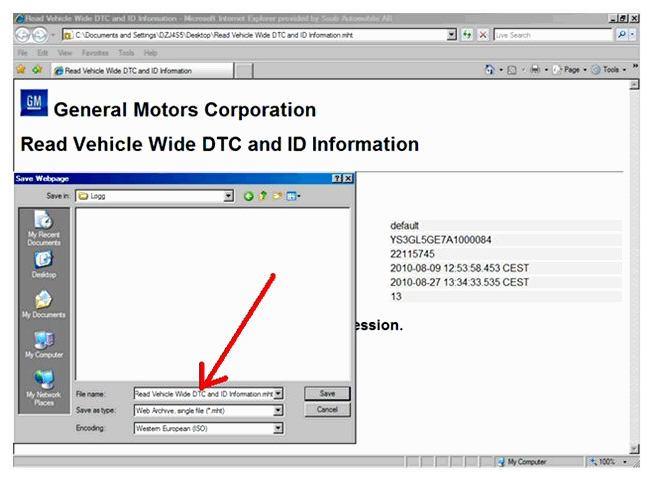Expand the Save as type dropdown

tap(279, 411)
